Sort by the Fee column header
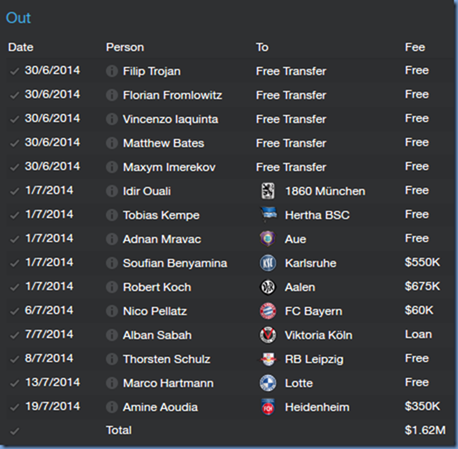This screenshot has width=458, height=449. [415, 47]
